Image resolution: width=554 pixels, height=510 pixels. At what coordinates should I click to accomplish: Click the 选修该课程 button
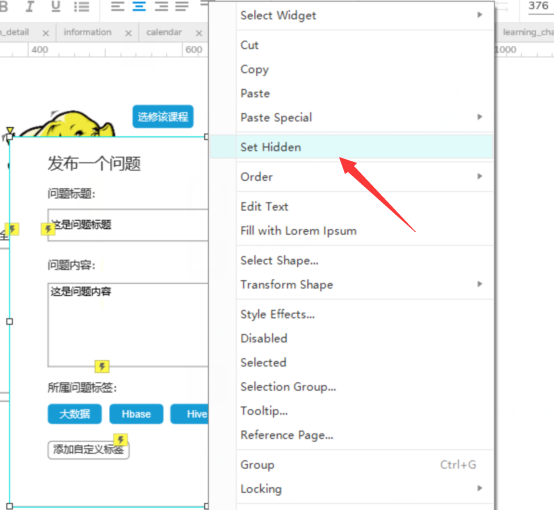pyautogui.click(x=163, y=116)
